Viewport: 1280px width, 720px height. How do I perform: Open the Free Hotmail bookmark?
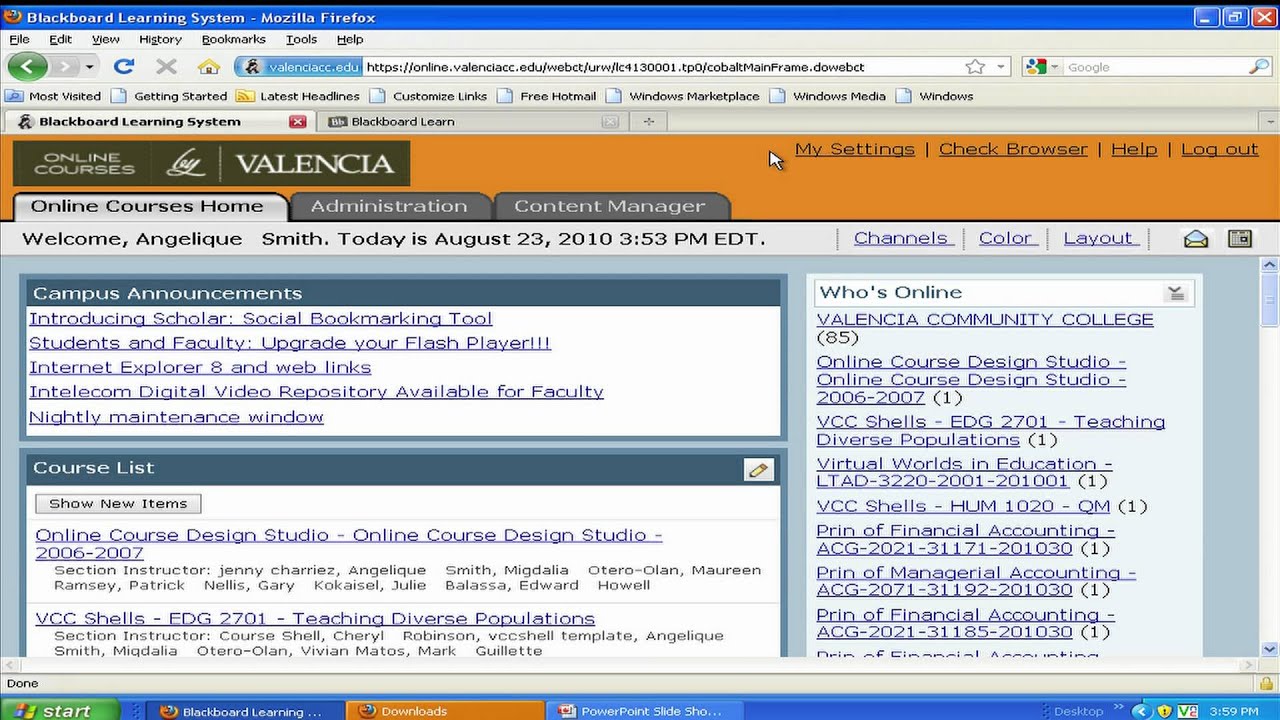tap(547, 96)
